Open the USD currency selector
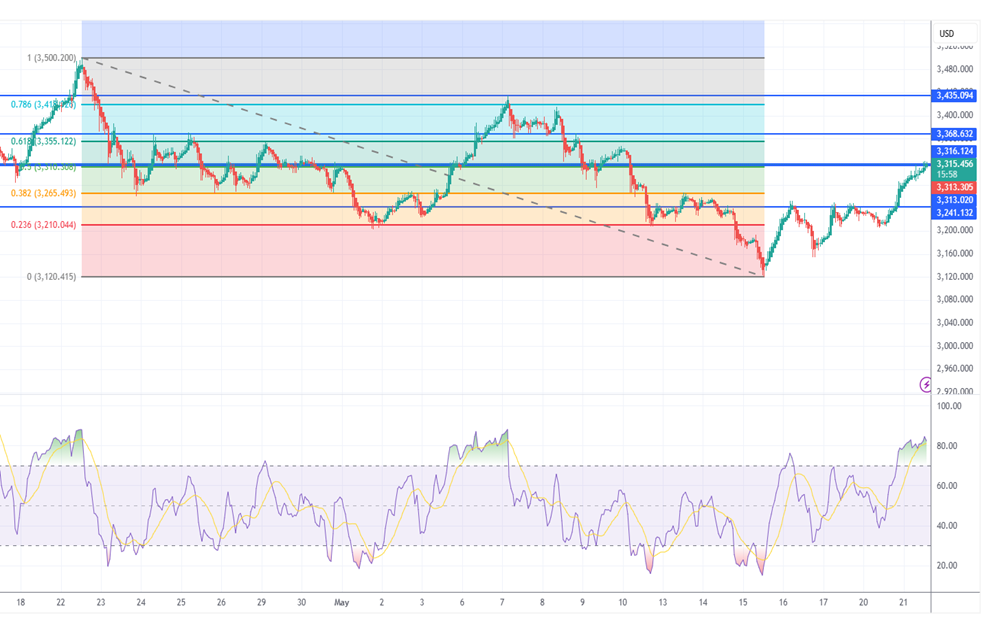The height and width of the screenshot is (622, 987). (x=946, y=33)
